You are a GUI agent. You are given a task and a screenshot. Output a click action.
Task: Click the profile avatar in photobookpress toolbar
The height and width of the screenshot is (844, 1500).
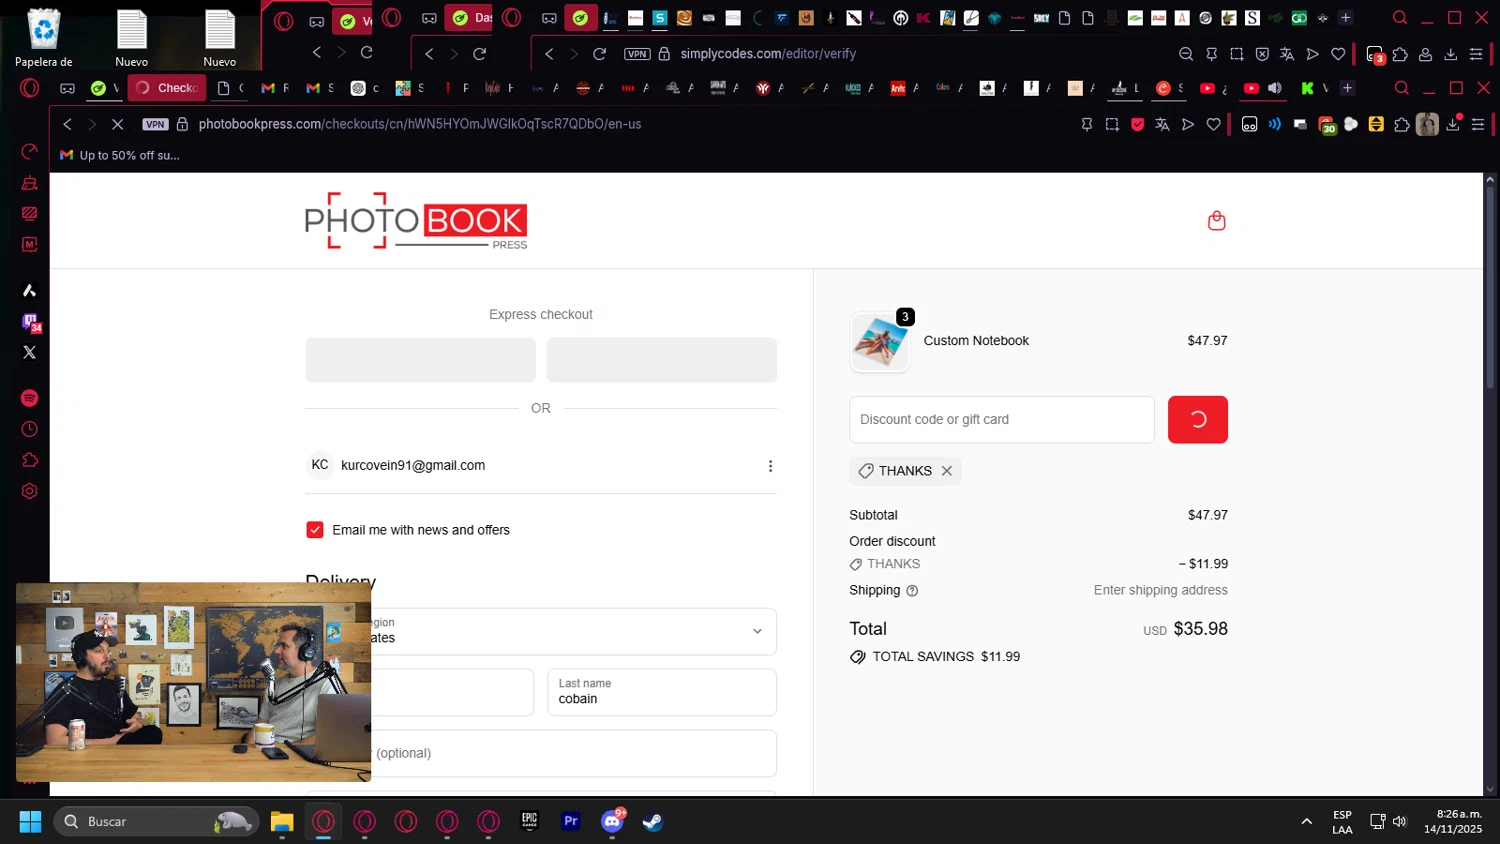coord(1427,125)
